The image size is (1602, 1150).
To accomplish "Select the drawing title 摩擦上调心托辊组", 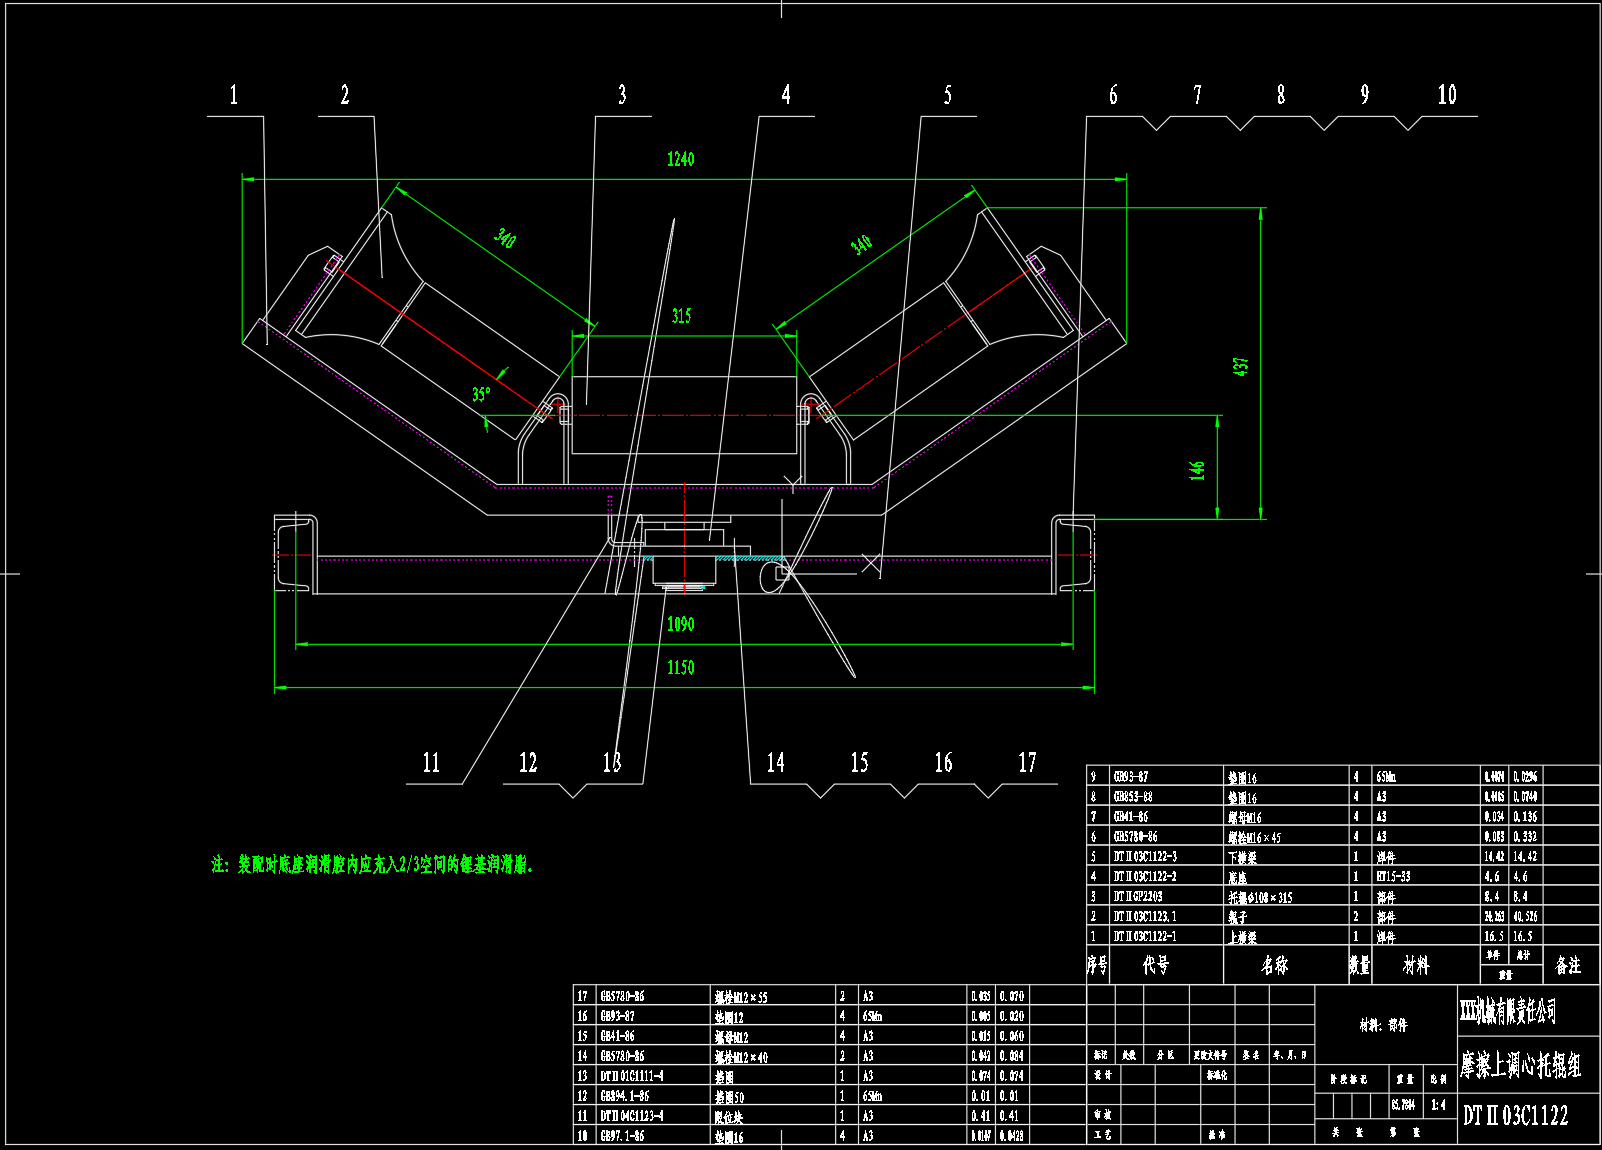I will [x=1520, y=1065].
